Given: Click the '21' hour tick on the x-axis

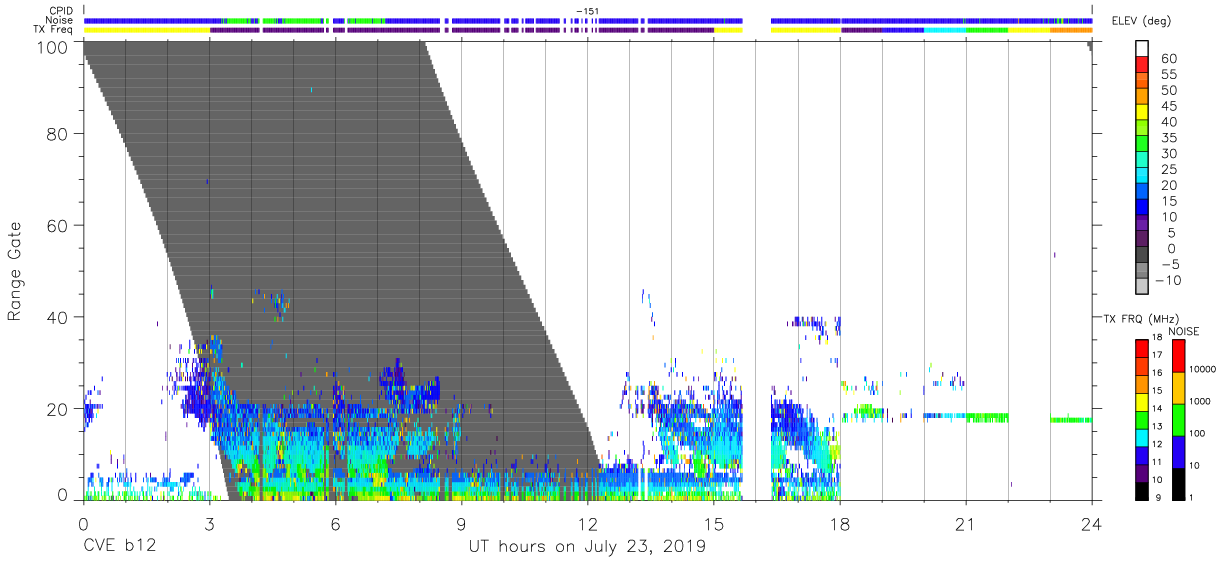Looking at the screenshot, I should click(x=966, y=524).
